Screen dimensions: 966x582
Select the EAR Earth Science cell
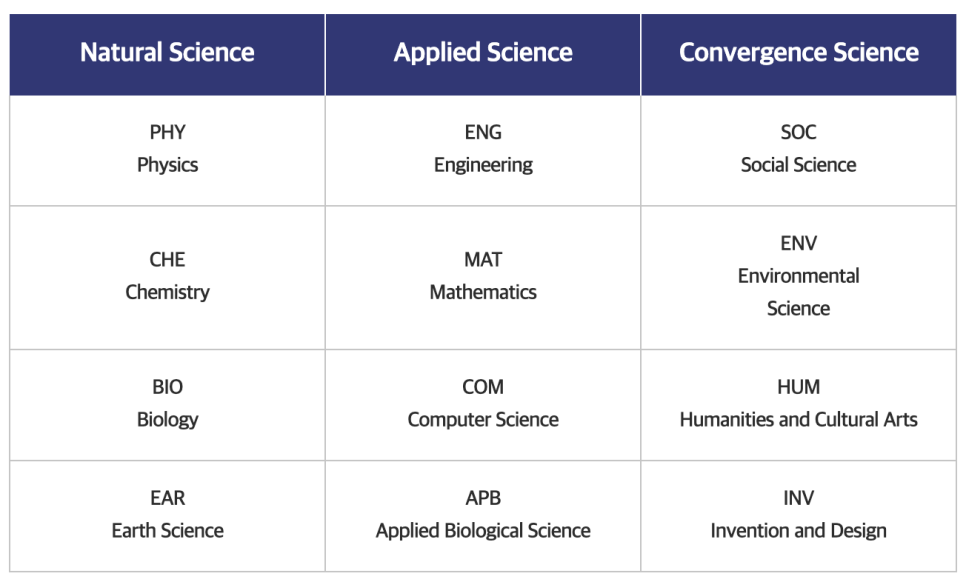[167, 516]
